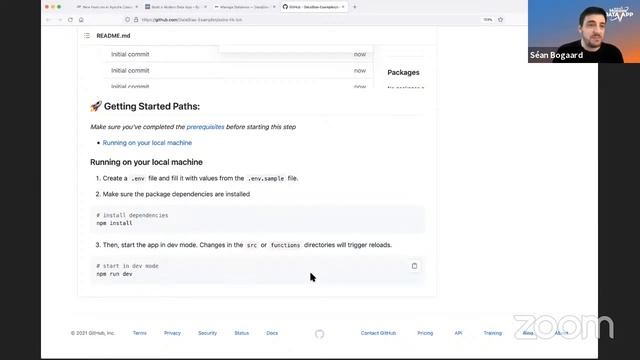Image resolution: width=640 pixels, height=360 pixels.
Task: Click the functions inline code
Action: pos(285,245)
